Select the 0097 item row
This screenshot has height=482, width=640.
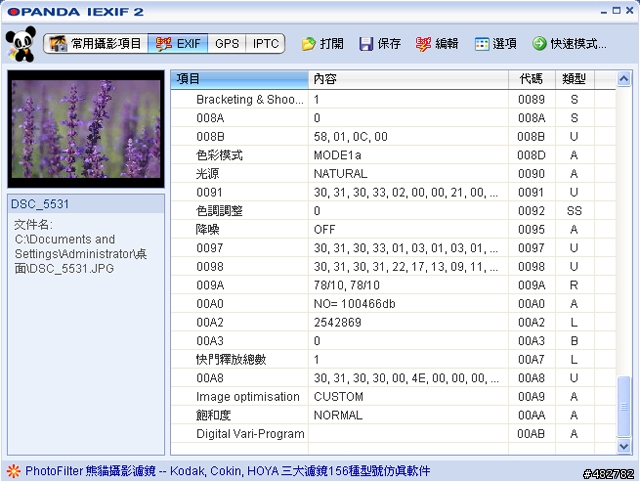tap(393, 248)
